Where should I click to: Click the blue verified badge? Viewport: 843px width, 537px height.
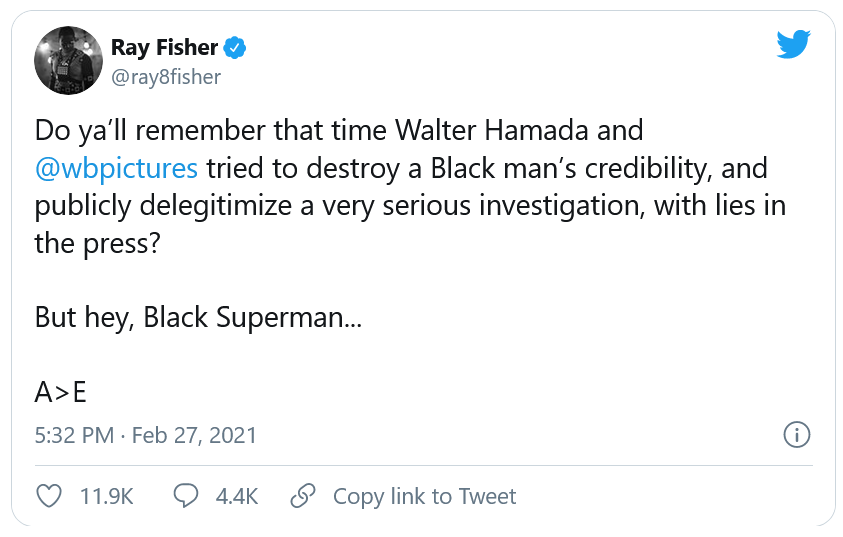coord(235,48)
